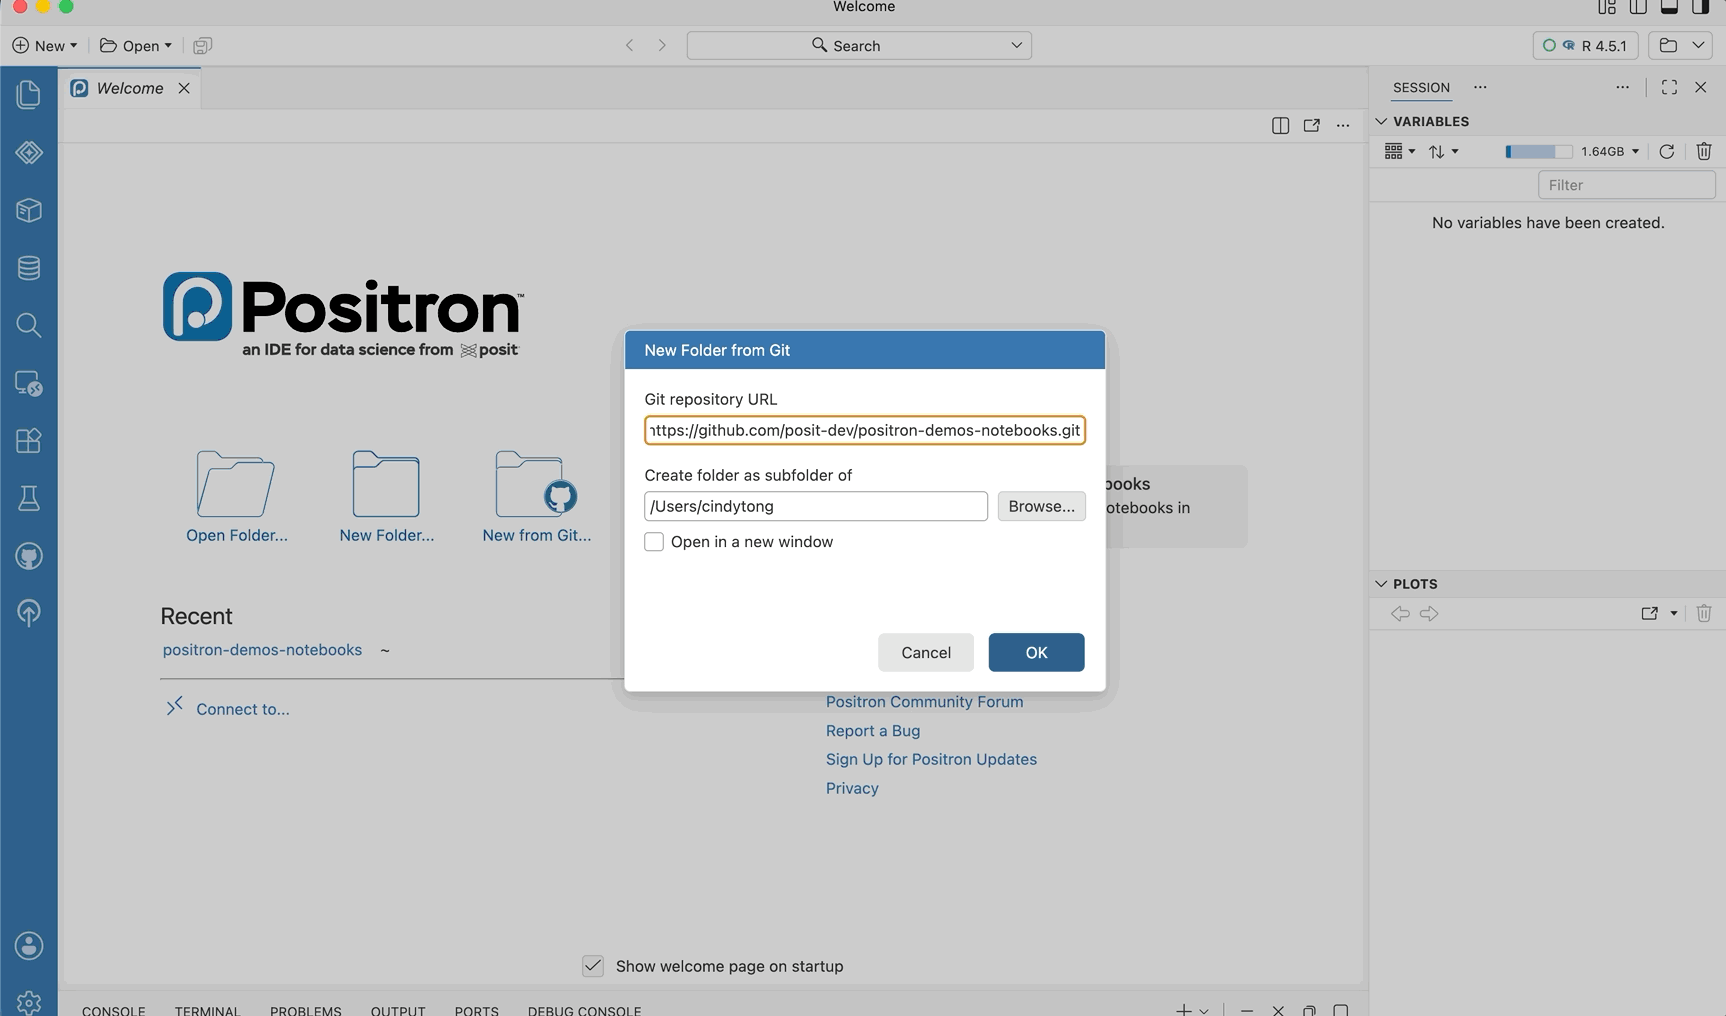The height and width of the screenshot is (1016, 1726).
Task: Delete all variables with trash icon
Action: coord(1704,151)
